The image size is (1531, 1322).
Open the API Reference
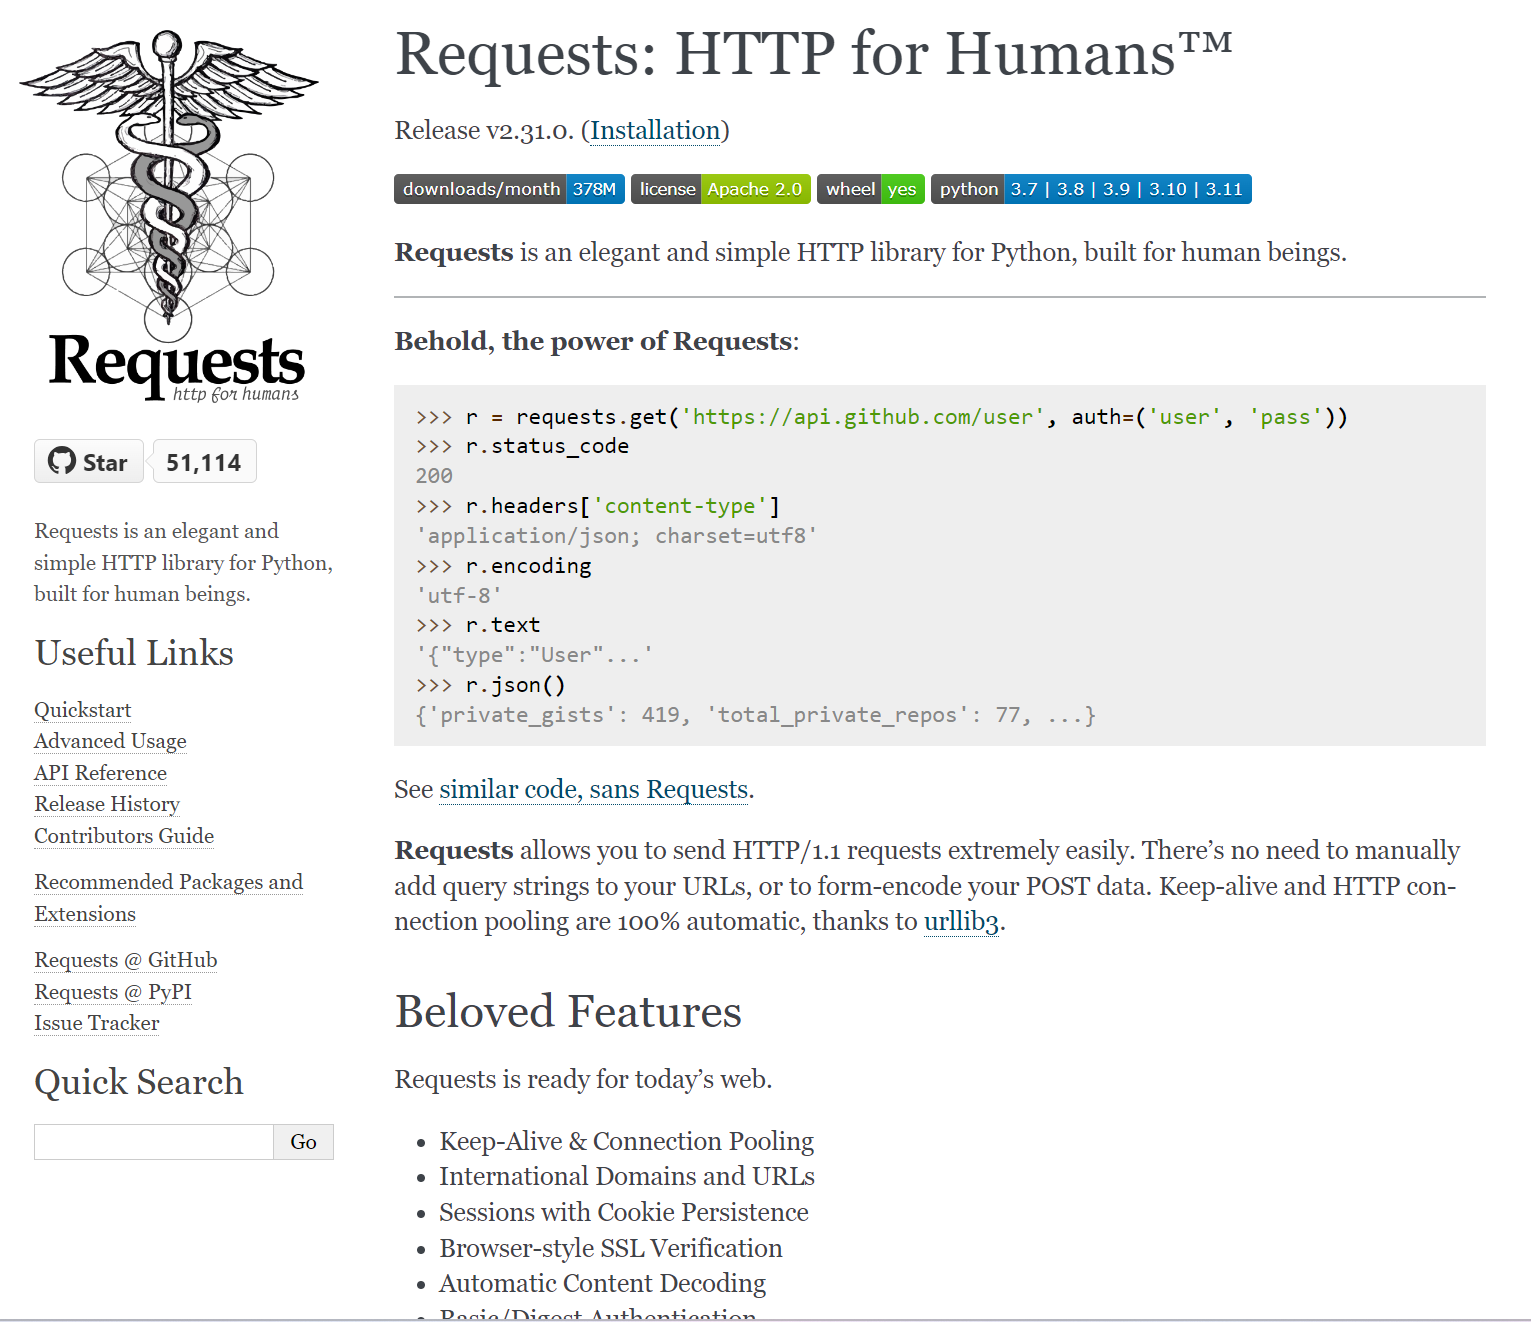click(x=100, y=774)
